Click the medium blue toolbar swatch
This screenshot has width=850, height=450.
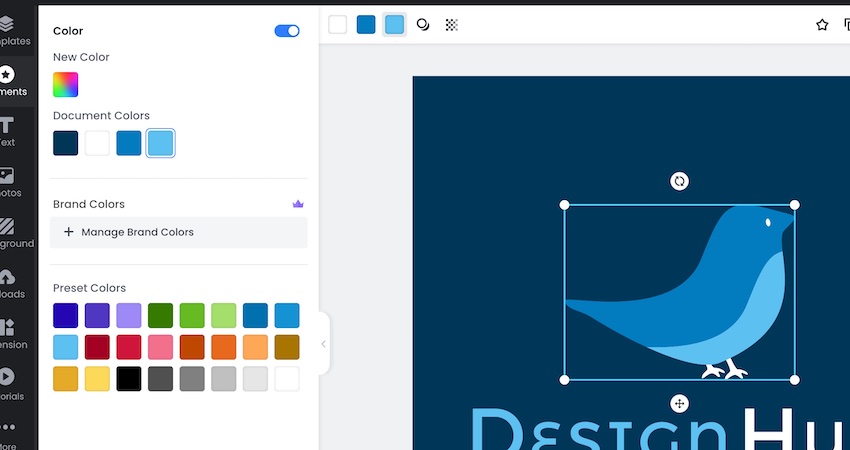pos(366,24)
